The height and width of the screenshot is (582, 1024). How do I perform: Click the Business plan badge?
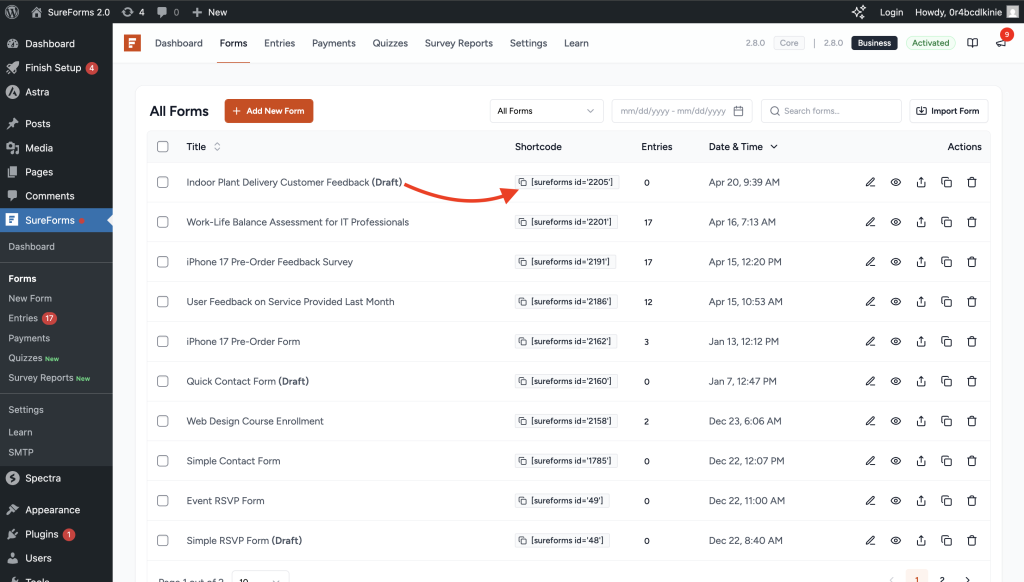[874, 43]
